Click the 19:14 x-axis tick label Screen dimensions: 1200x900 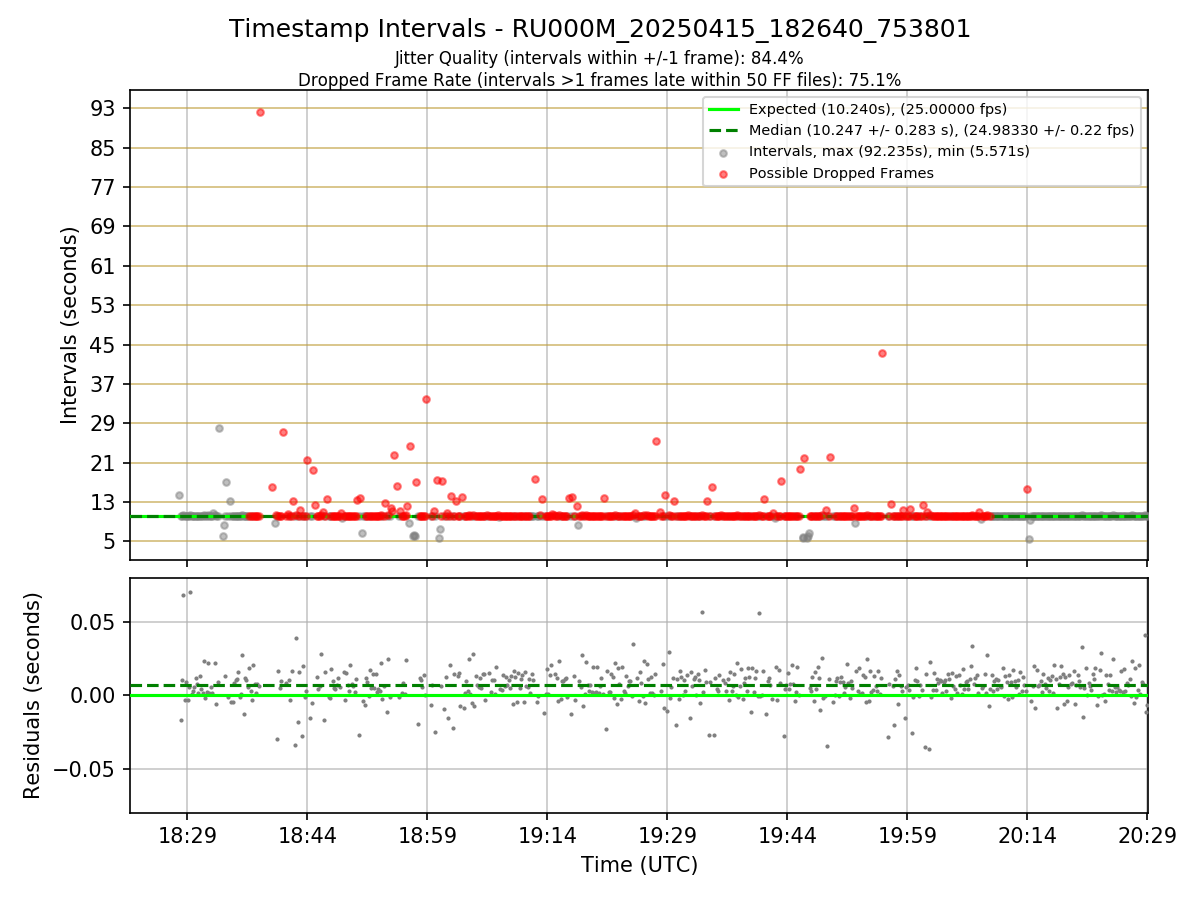547,835
